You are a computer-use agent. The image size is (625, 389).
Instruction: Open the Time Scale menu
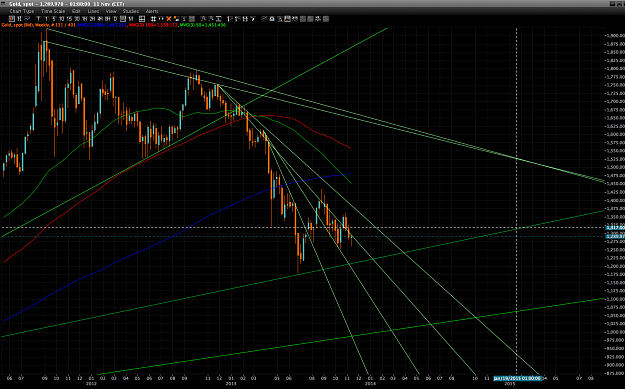pyautogui.click(x=53, y=11)
